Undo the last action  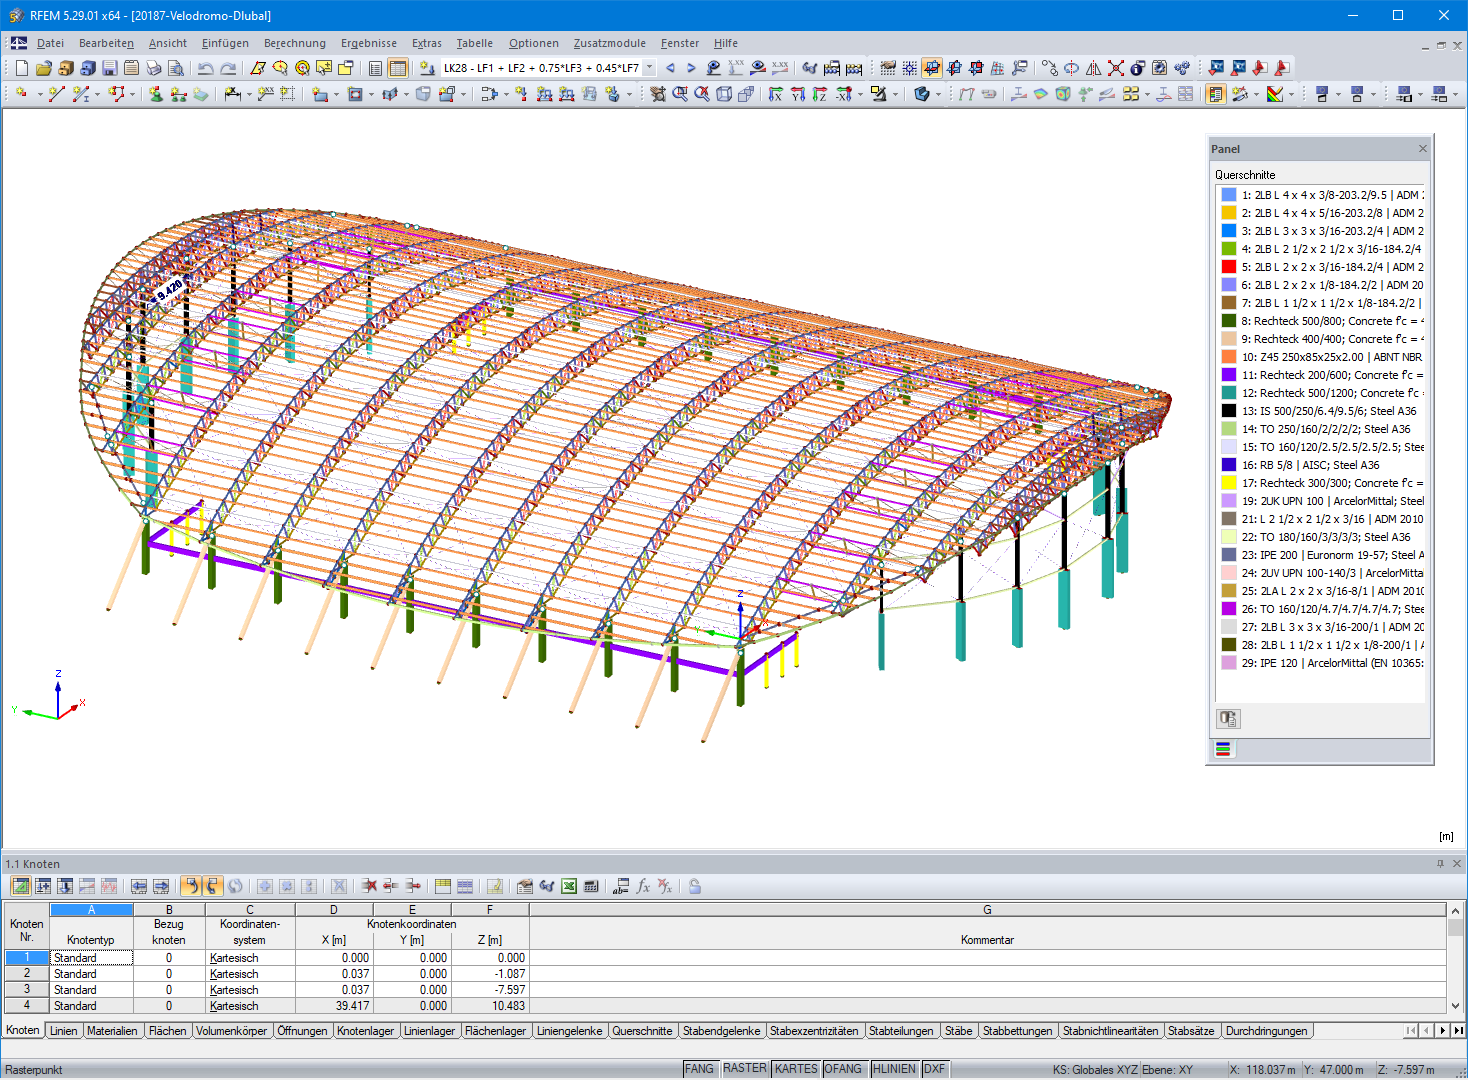tap(205, 68)
